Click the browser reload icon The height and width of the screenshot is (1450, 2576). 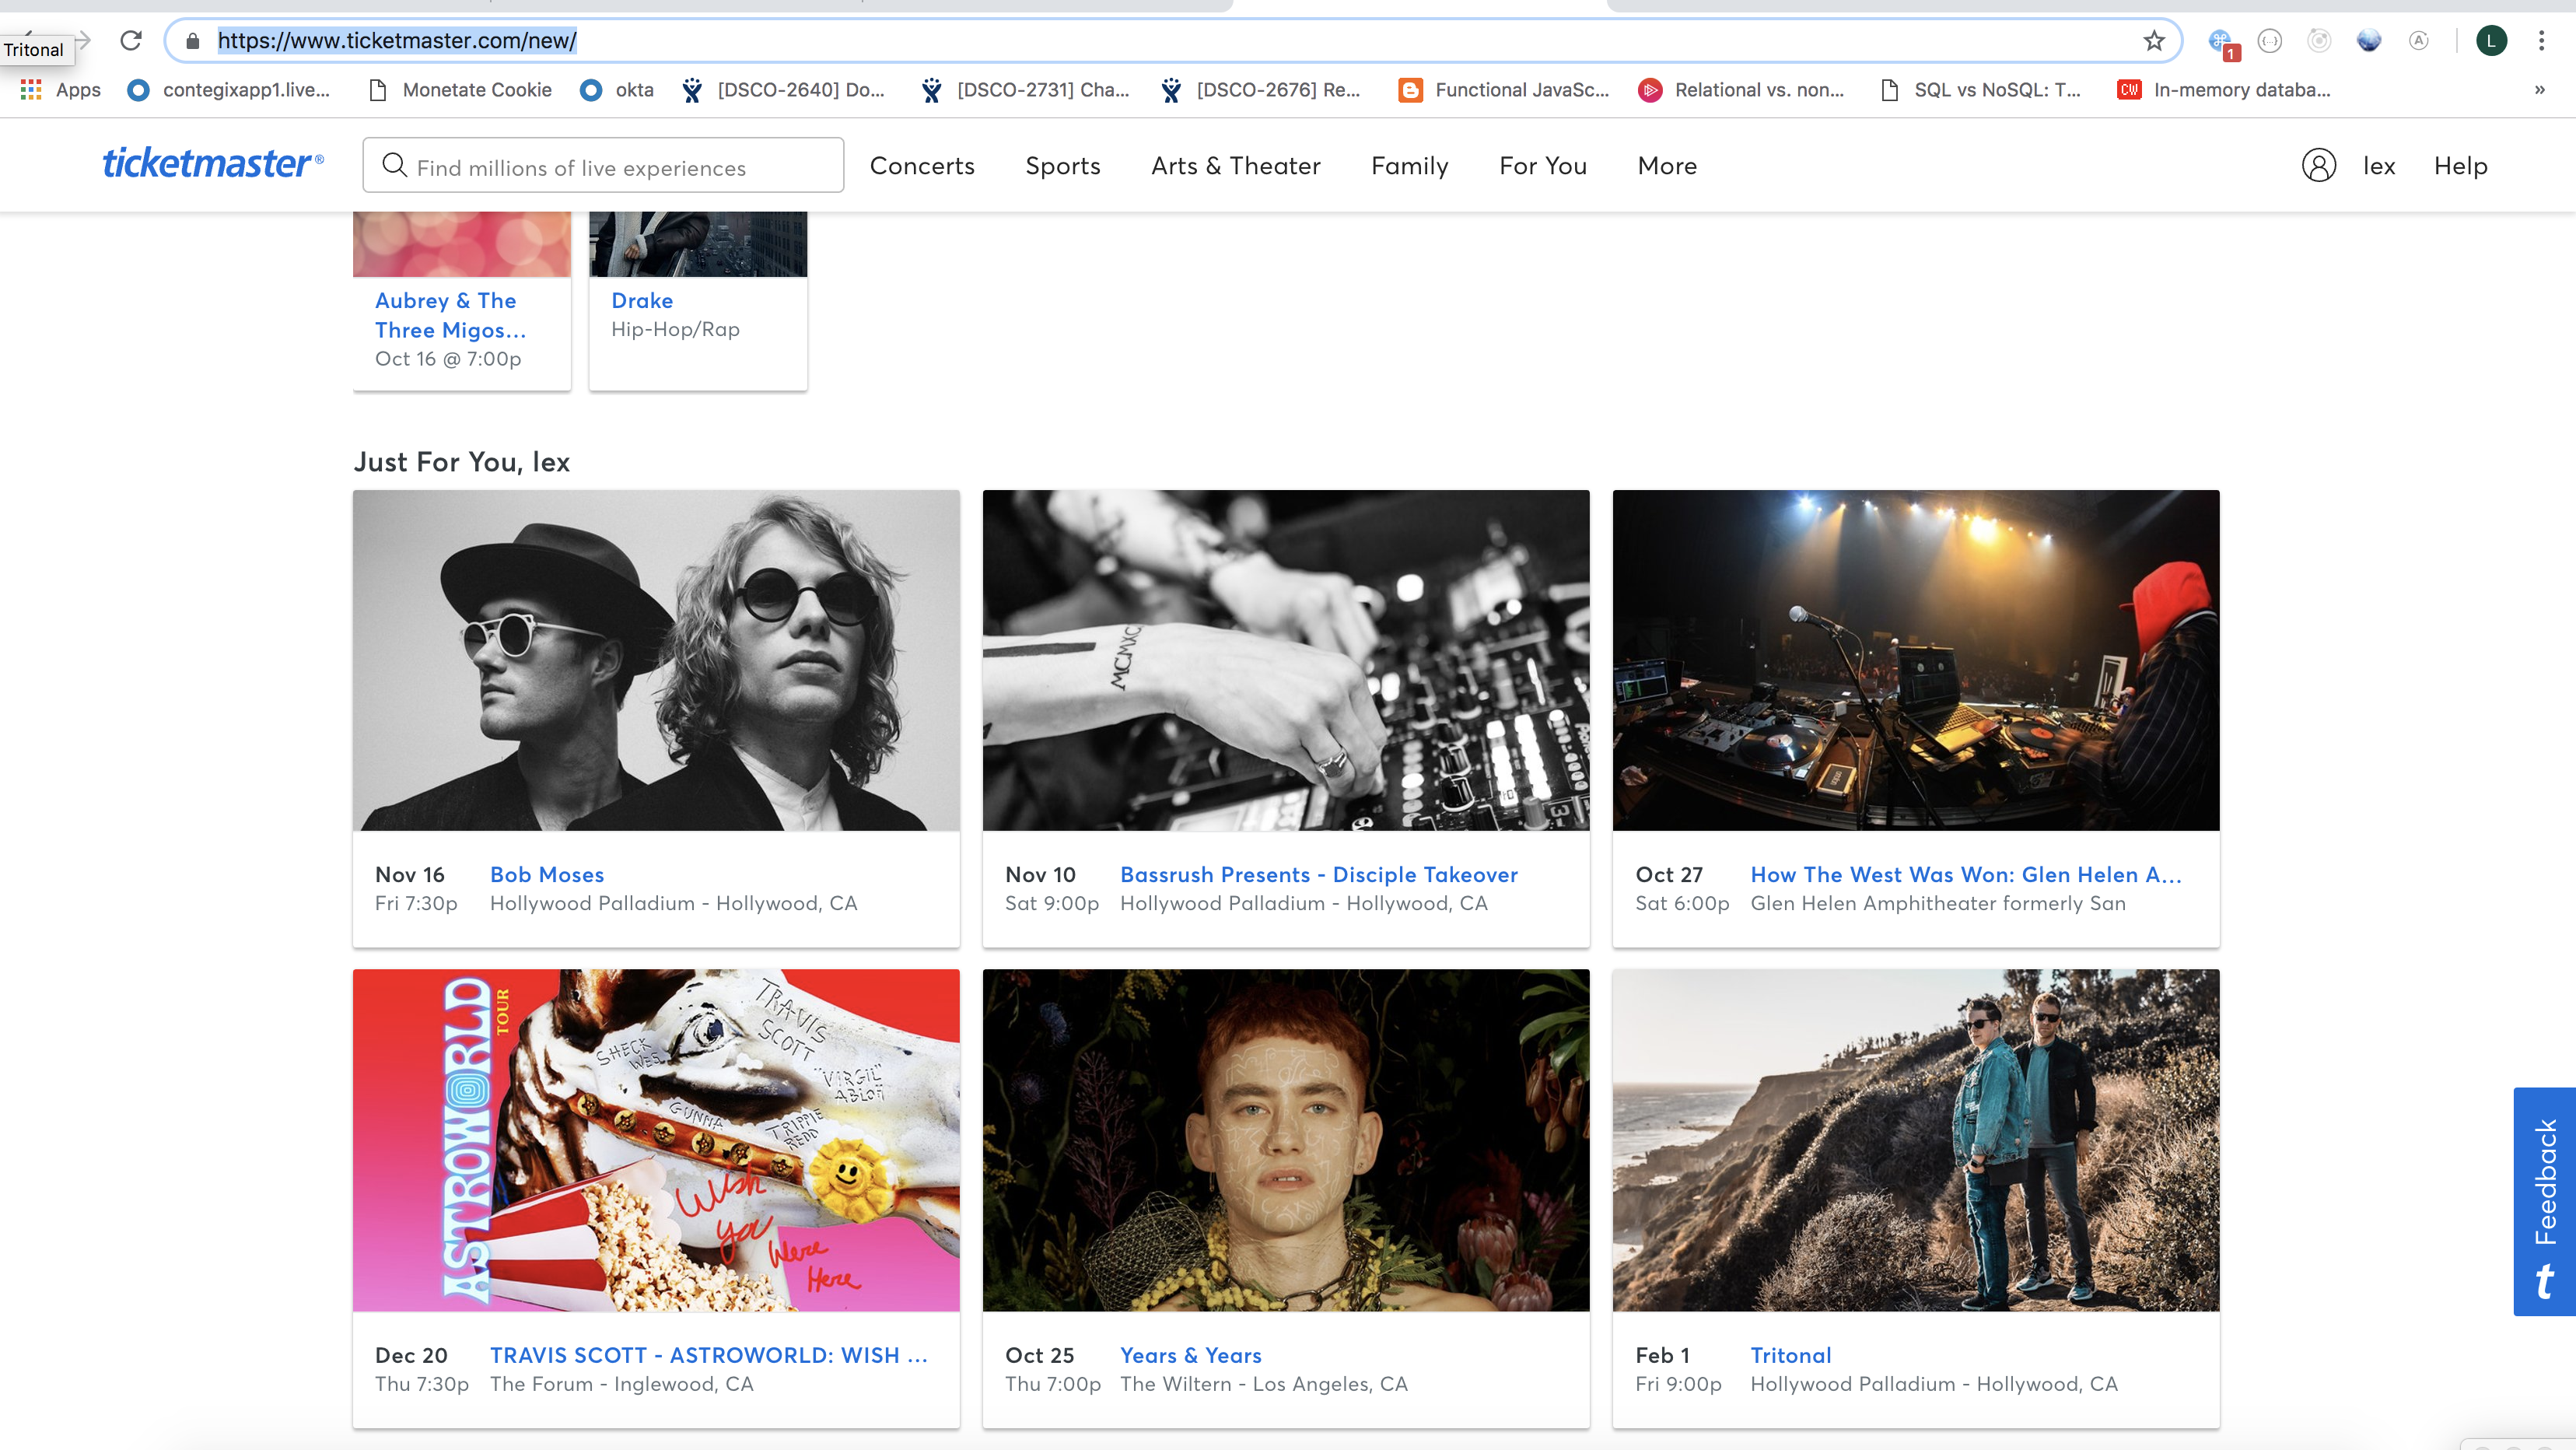click(131, 41)
